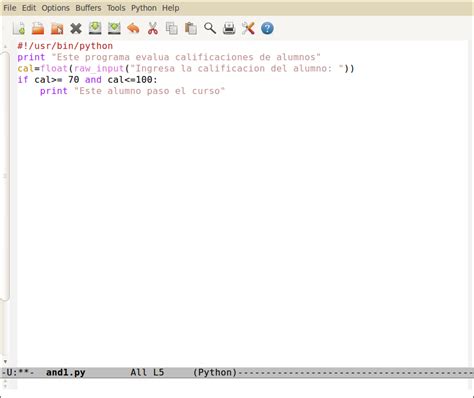This screenshot has width=474, height=398.
Task: Open the Options menu
Action: (55, 8)
